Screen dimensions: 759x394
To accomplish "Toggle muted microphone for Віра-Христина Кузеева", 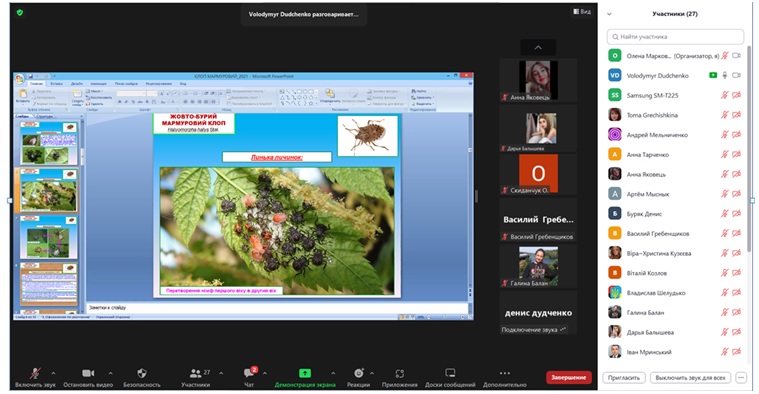I will [x=725, y=253].
